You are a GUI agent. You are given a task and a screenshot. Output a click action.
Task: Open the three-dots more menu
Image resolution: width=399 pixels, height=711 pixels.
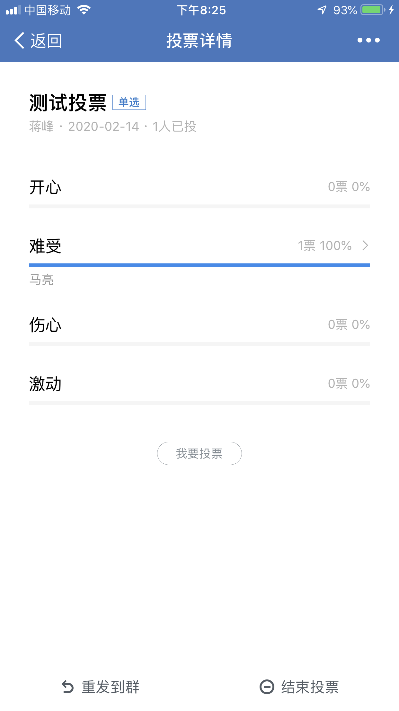click(368, 40)
